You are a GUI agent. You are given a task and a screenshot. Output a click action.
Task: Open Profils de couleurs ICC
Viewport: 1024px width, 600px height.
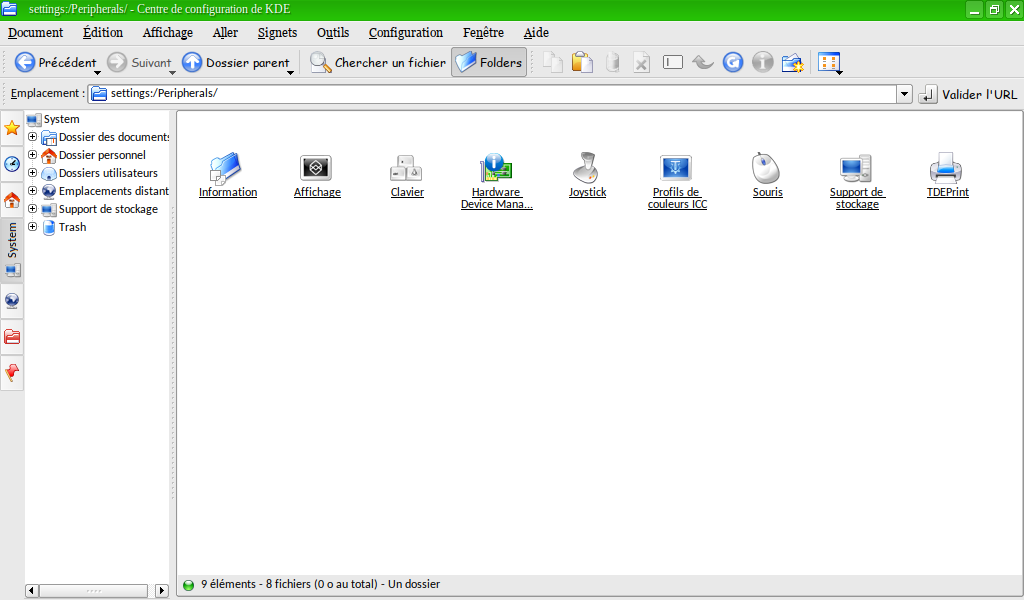coord(677,168)
